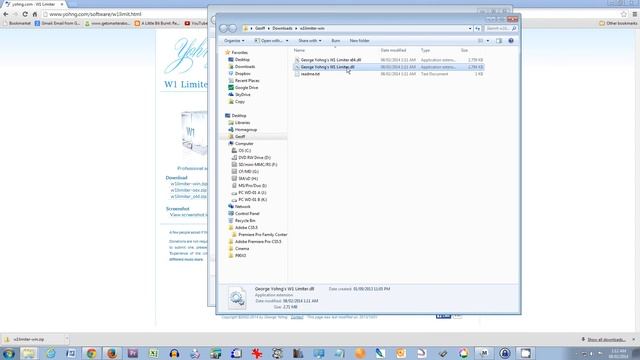The image size is (640, 360).
Task: Click the browser address bar URL
Action: point(95,14)
